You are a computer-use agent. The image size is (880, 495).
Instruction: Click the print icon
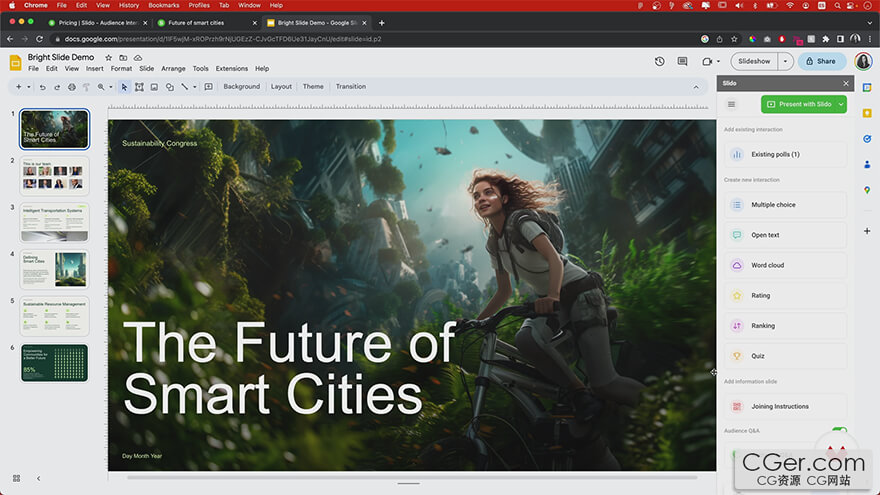71,87
